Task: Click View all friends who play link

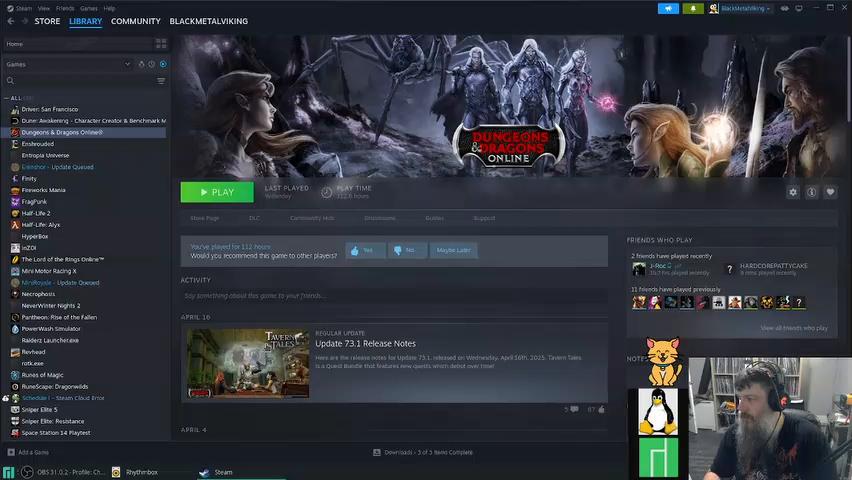Action: point(794,328)
